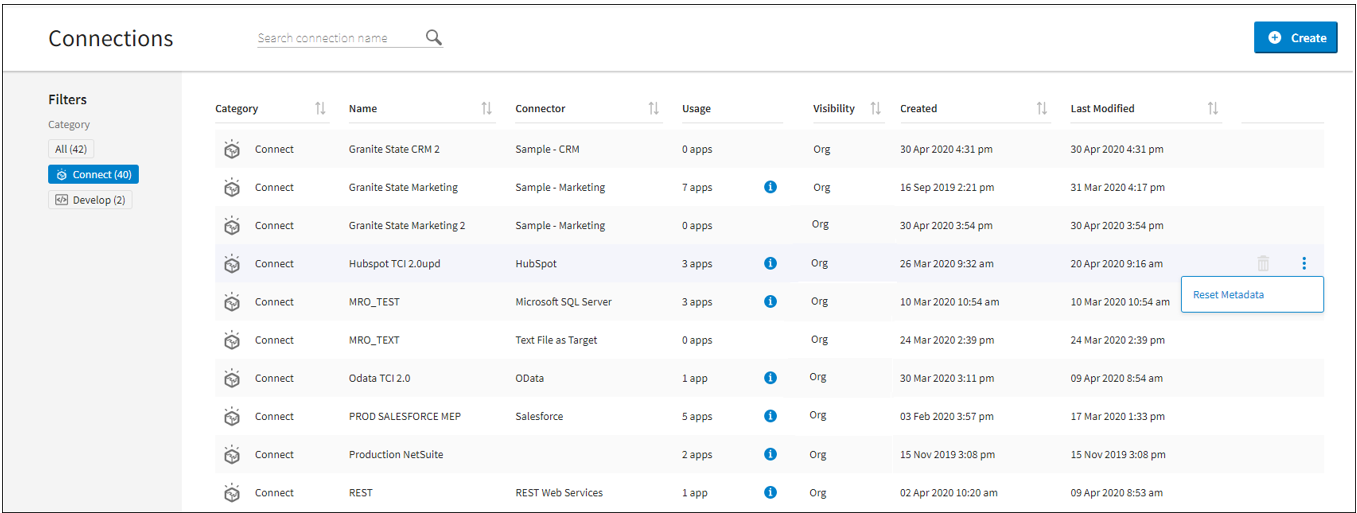Open the three-dot menu on Hubspot row
The width and height of the screenshot is (1357, 513).
pyautogui.click(x=1304, y=264)
